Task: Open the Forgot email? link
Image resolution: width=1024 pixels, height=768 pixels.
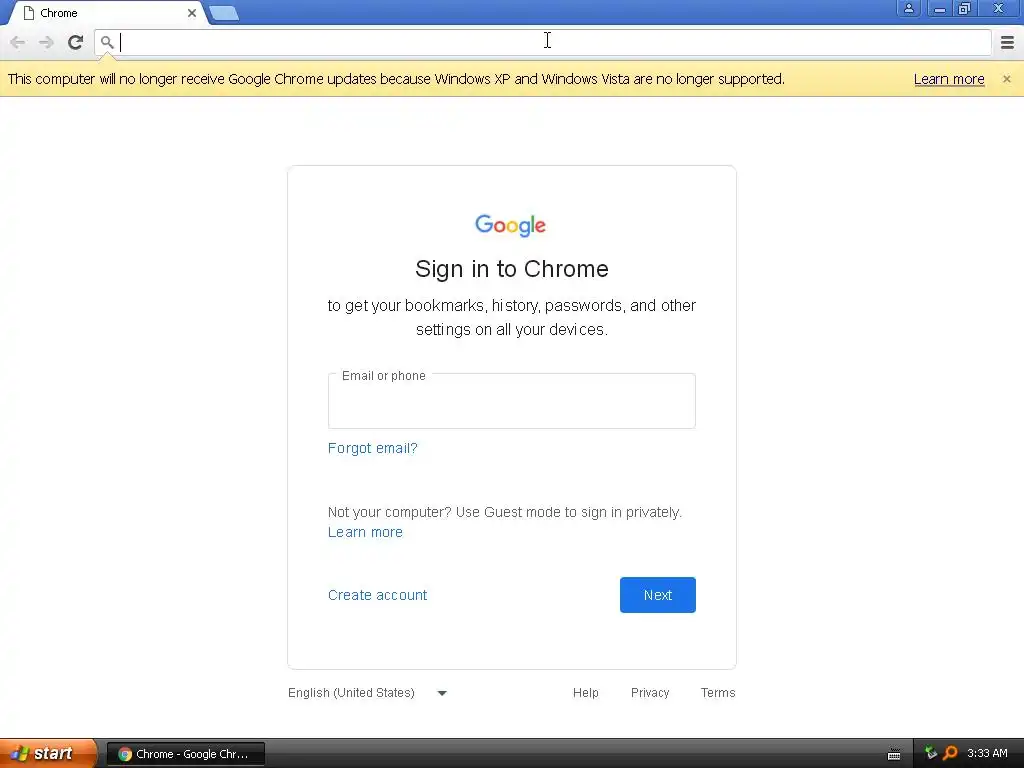Action: (372, 448)
